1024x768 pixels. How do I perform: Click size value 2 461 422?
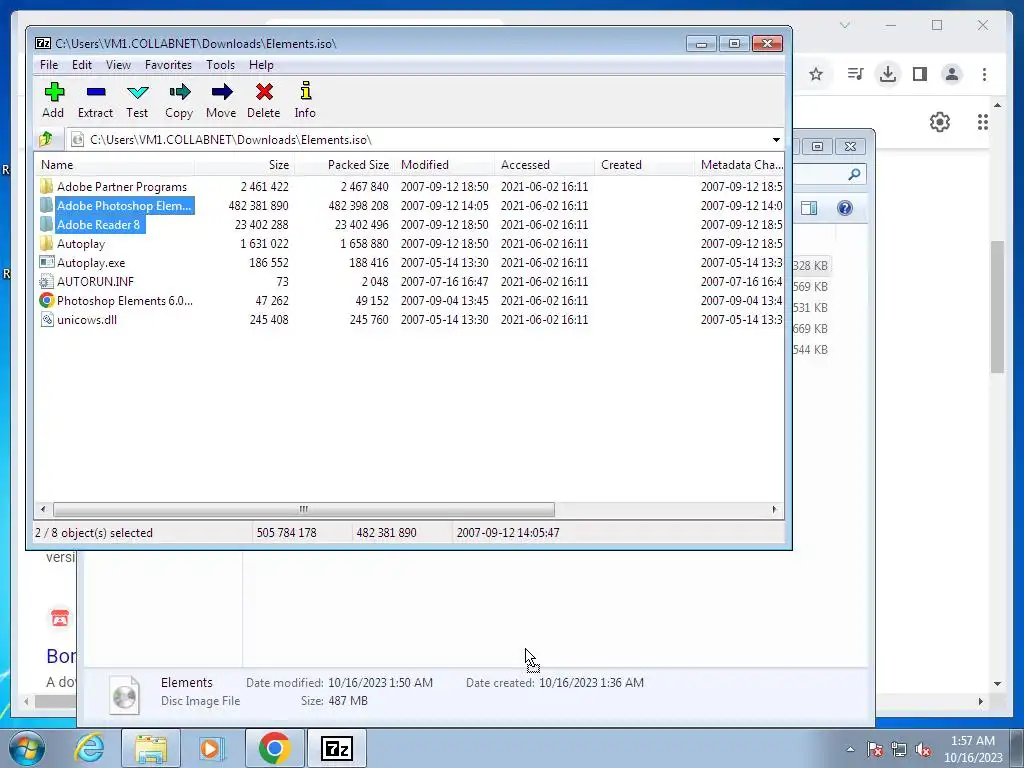tap(264, 187)
